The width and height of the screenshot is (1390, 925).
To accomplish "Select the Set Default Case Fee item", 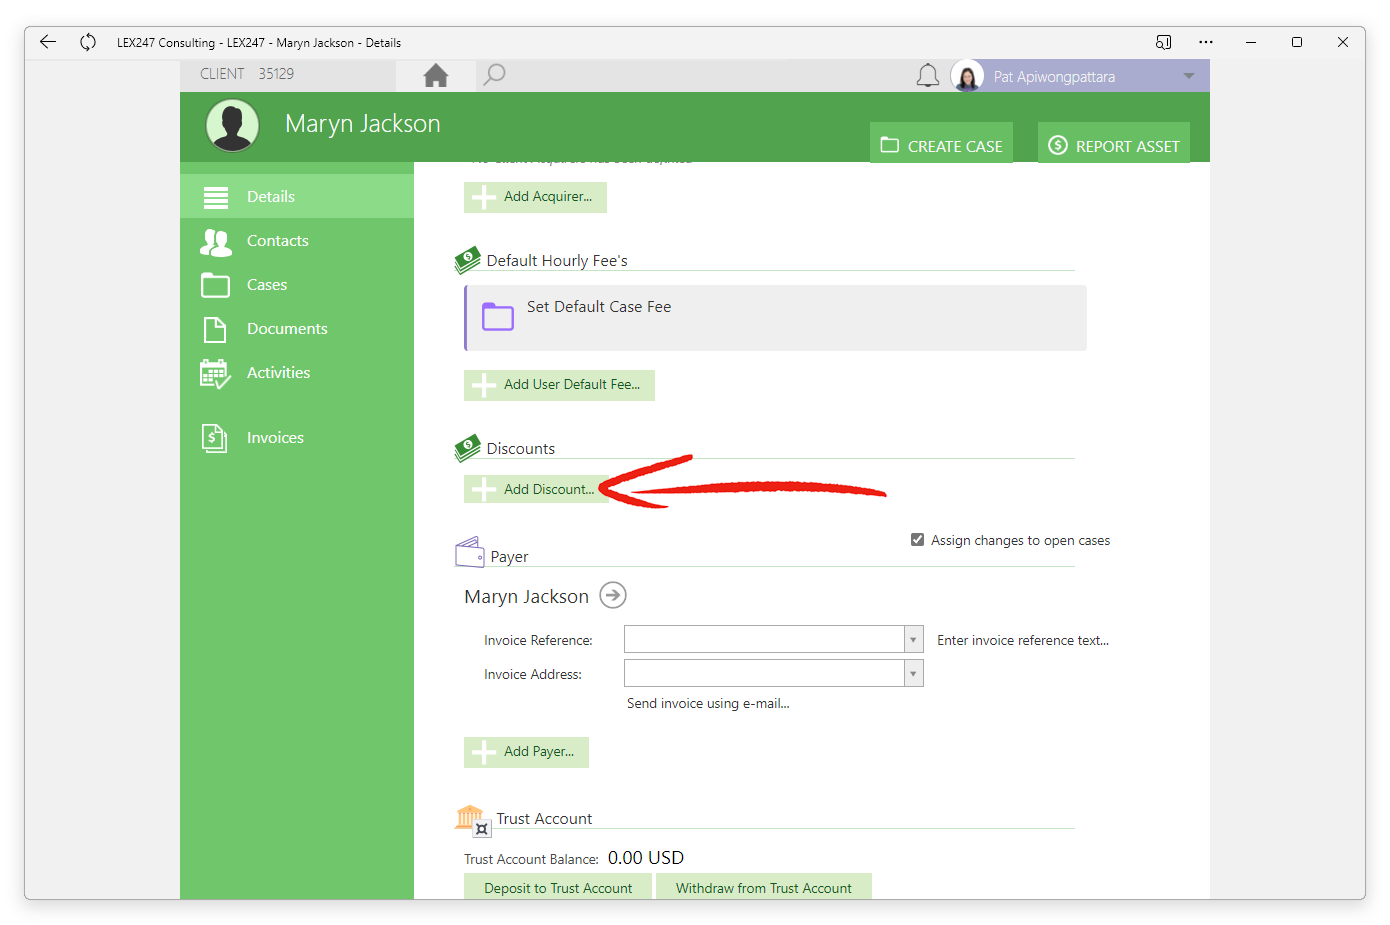I will (x=775, y=318).
